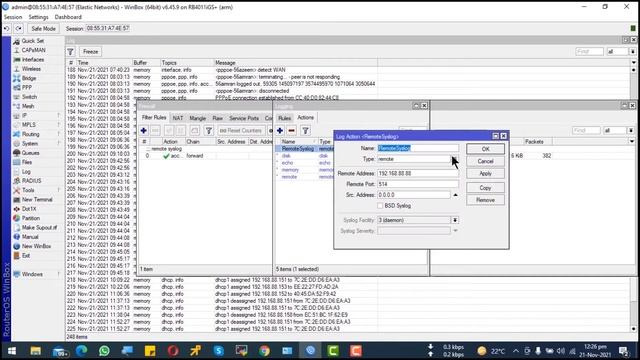Switch to Rules tab in Logging window
640x360 pixels.
point(284,118)
